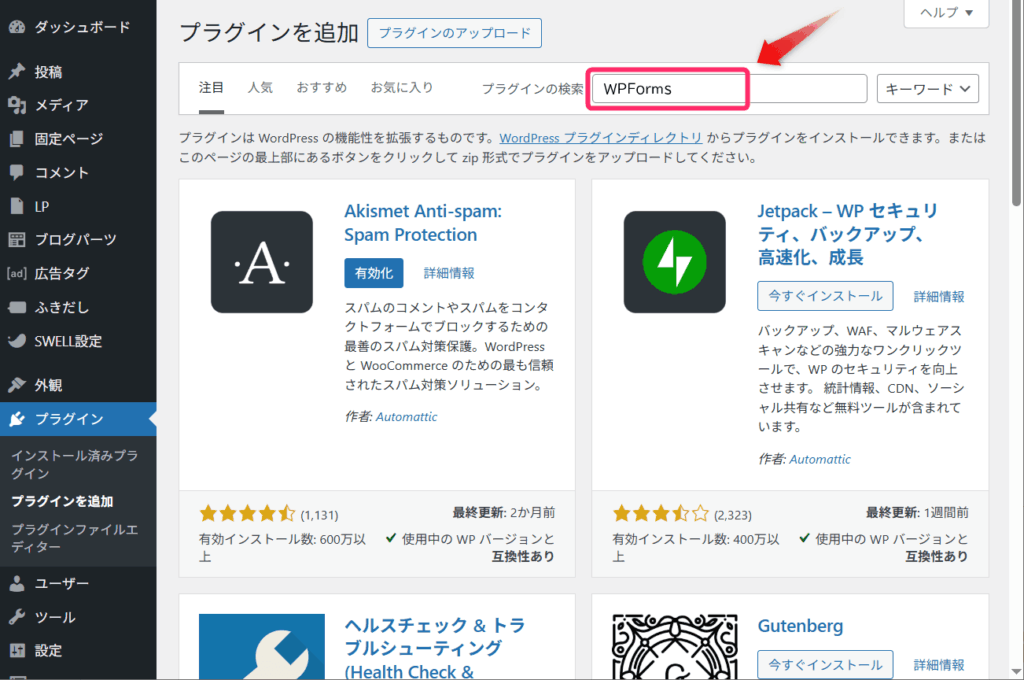This screenshot has width=1024, height=680.
Task: Click the Health Check wrench plugin icon
Action: pos(261,646)
